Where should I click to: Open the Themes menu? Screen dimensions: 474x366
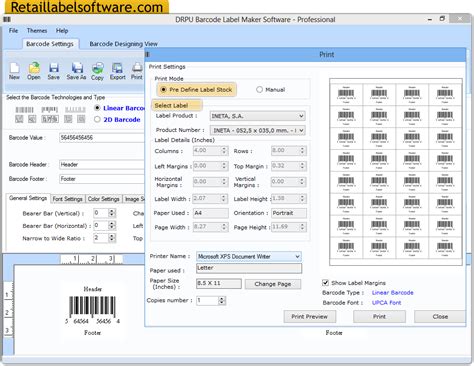tap(37, 31)
